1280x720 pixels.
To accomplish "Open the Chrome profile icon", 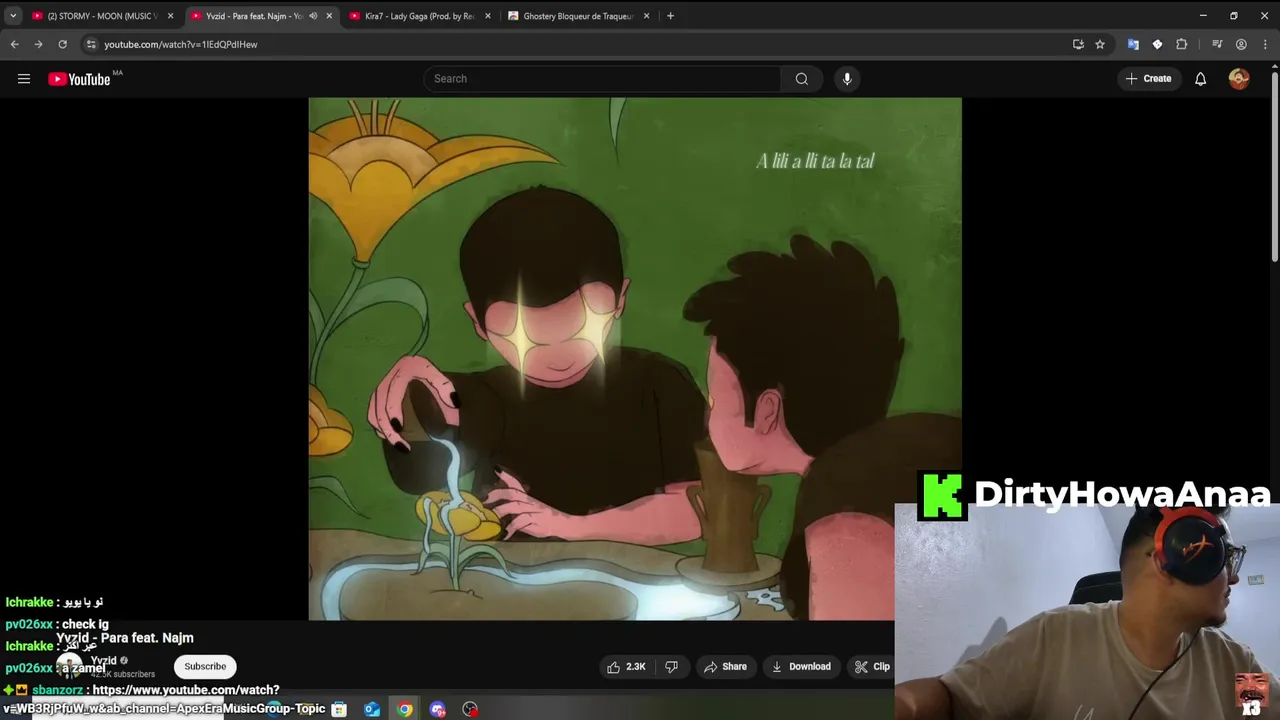I will [x=1241, y=44].
